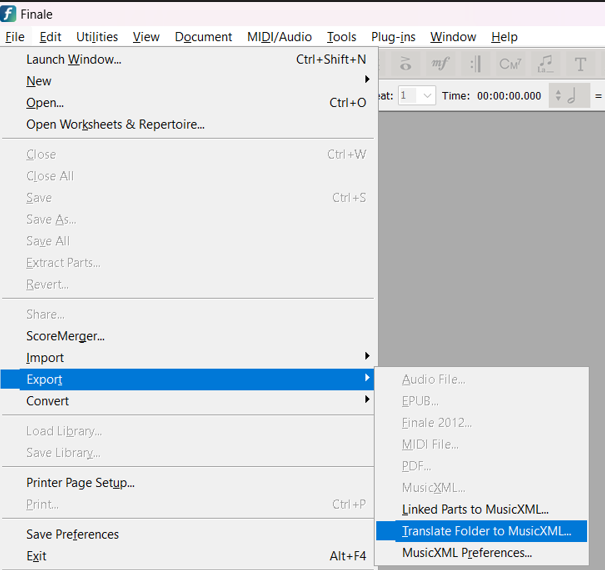Screen dimensions: 605x570
Task: Open the Plug-ins menu
Action: point(393,37)
